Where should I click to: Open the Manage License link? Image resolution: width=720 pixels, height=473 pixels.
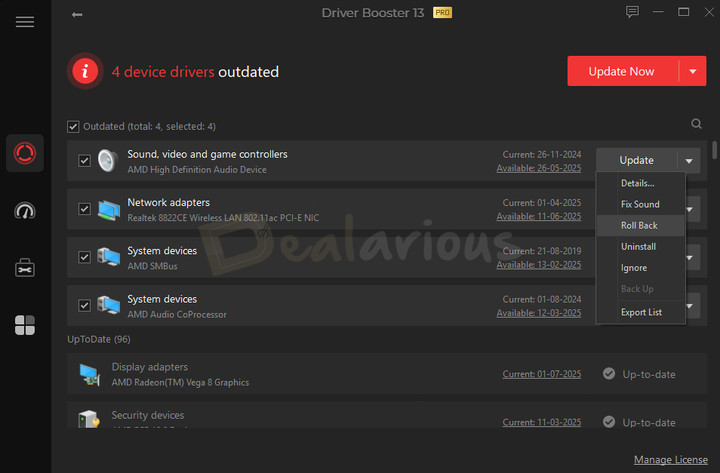[671, 460]
